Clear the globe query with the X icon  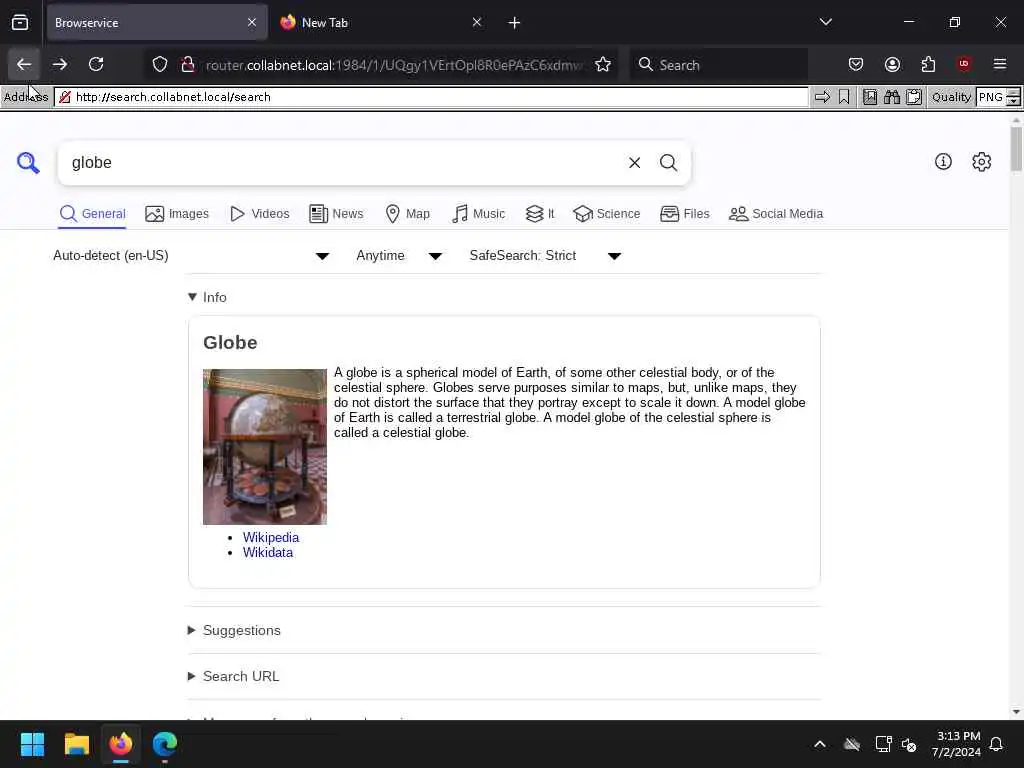click(634, 163)
